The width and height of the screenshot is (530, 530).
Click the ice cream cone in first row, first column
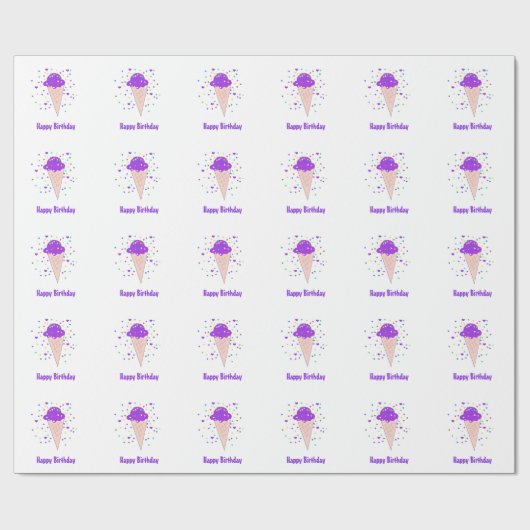[x=54, y=94]
